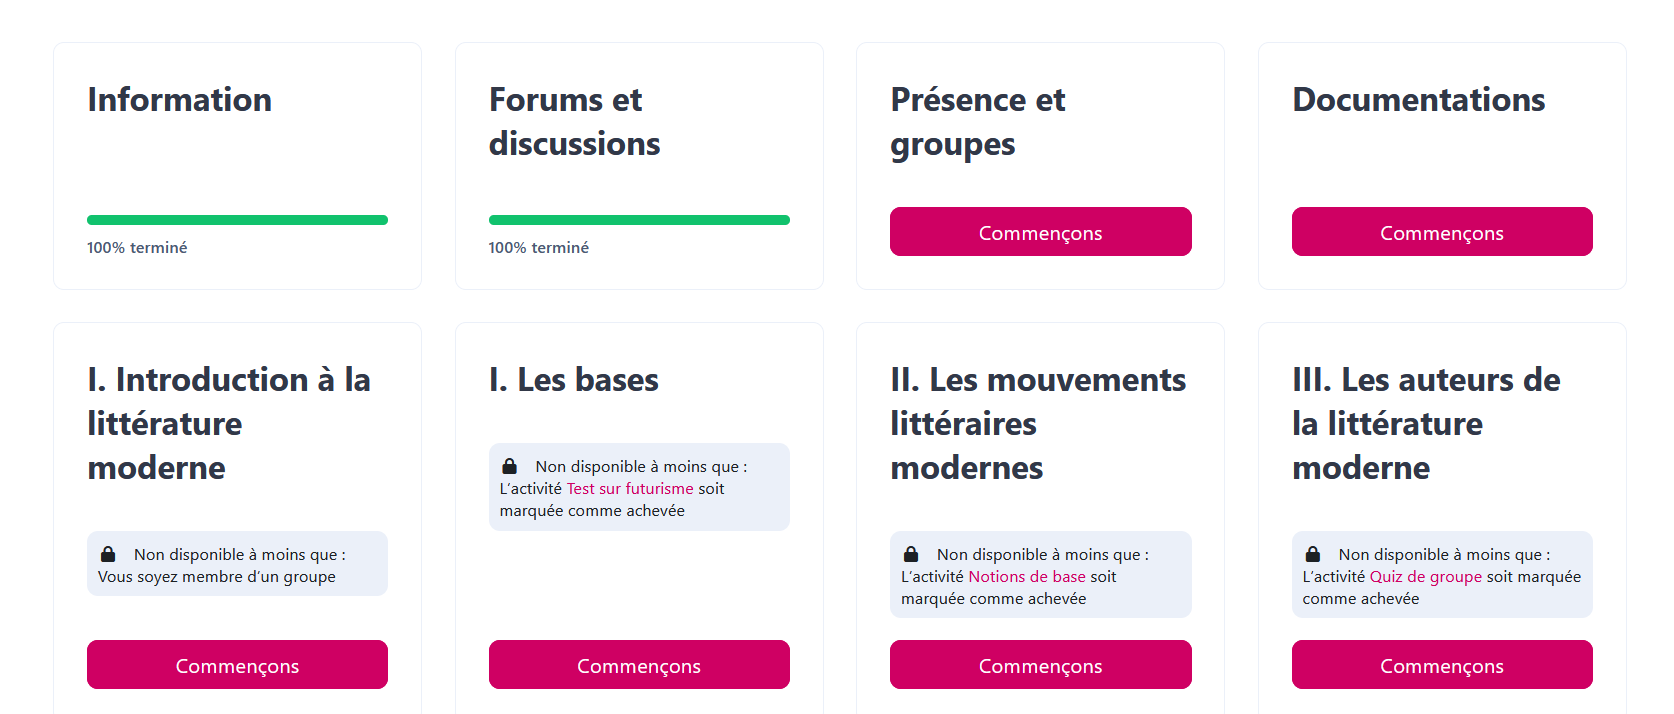Click lock icon in Les bases card

click(509, 466)
